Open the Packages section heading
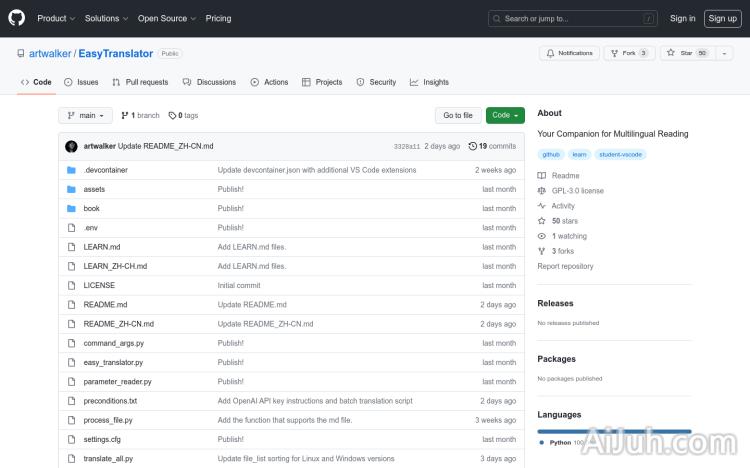The height and width of the screenshot is (468, 750). (x=556, y=359)
